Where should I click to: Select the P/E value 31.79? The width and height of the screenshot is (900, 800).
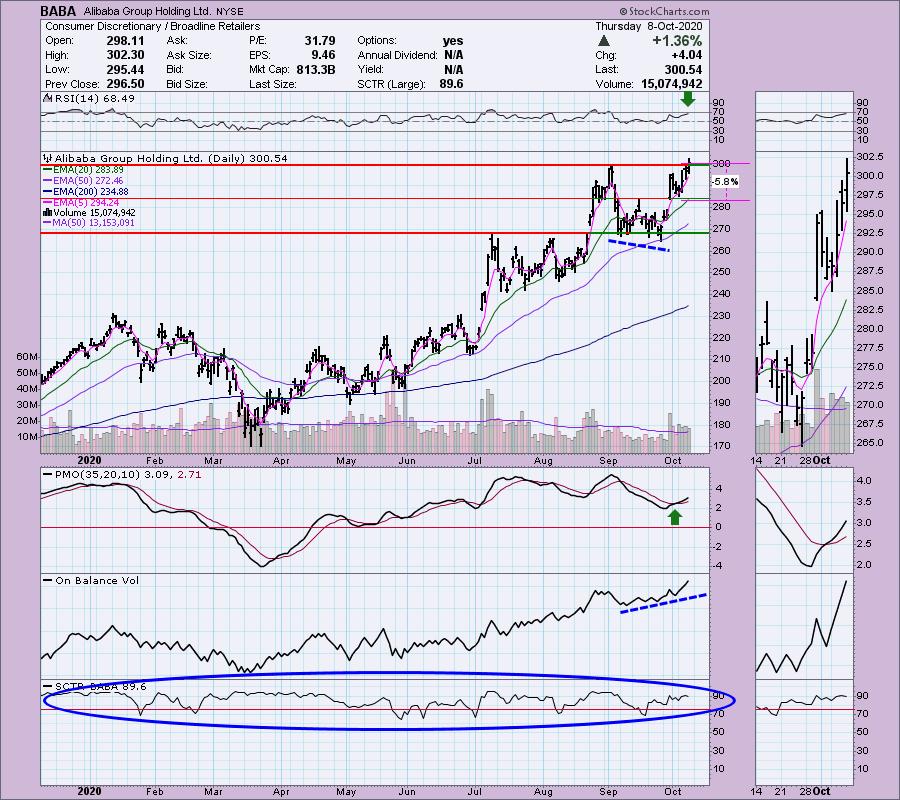click(x=320, y=41)
